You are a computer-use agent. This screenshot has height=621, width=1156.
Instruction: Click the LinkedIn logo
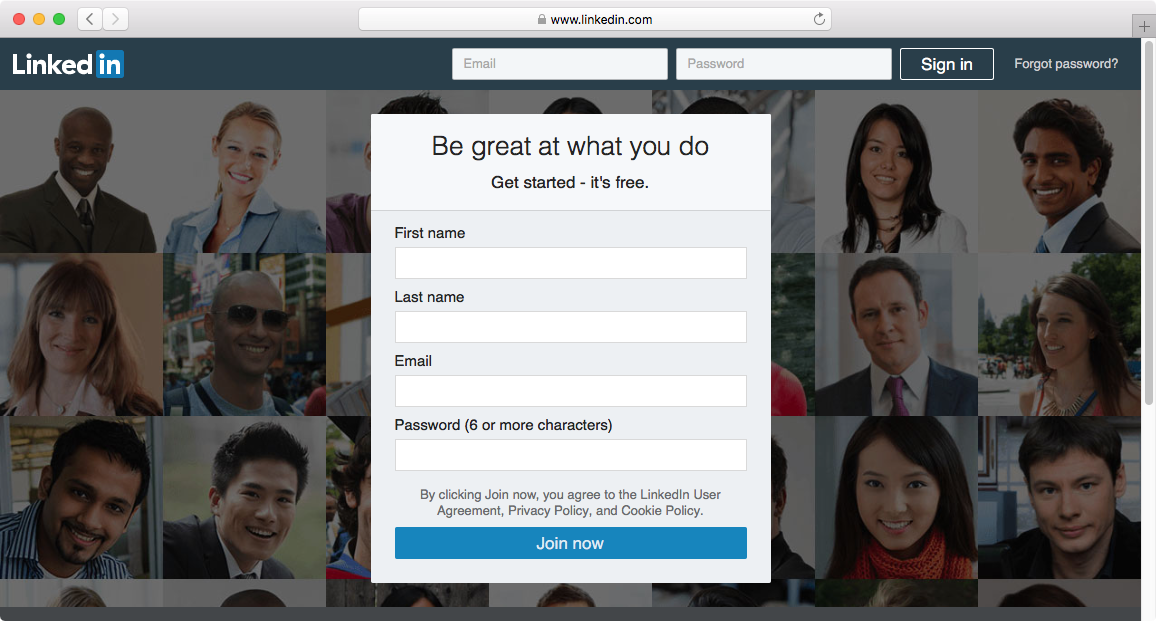68,64
